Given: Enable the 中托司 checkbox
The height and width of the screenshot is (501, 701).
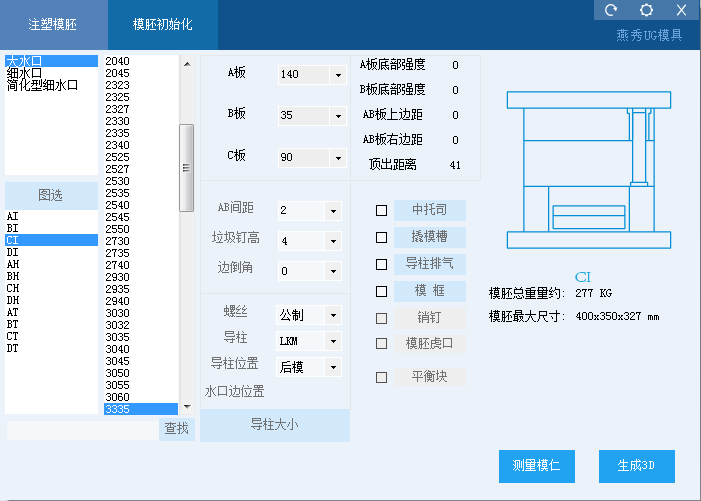Looking at the screenshot, I should [x=381, y=211].
